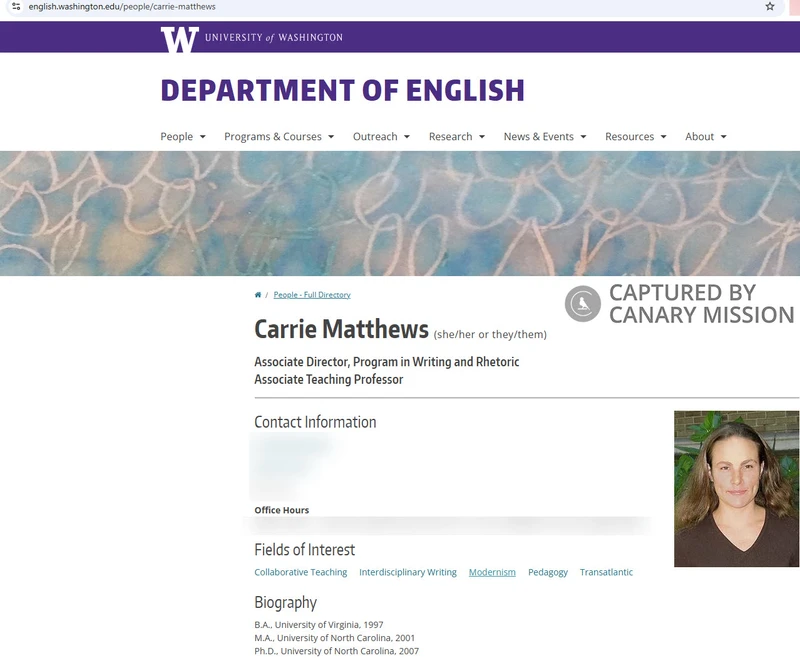Click the B.A., University of Virginia, 1997 line

(319, 625)
